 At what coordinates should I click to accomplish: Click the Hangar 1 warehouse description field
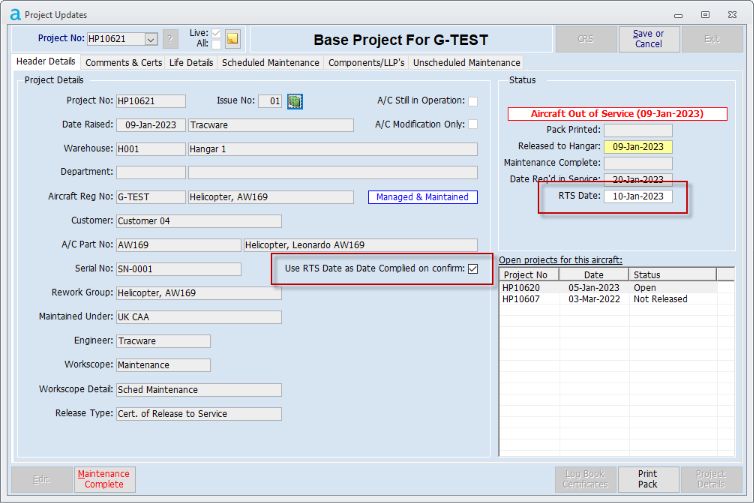(333, 149)
